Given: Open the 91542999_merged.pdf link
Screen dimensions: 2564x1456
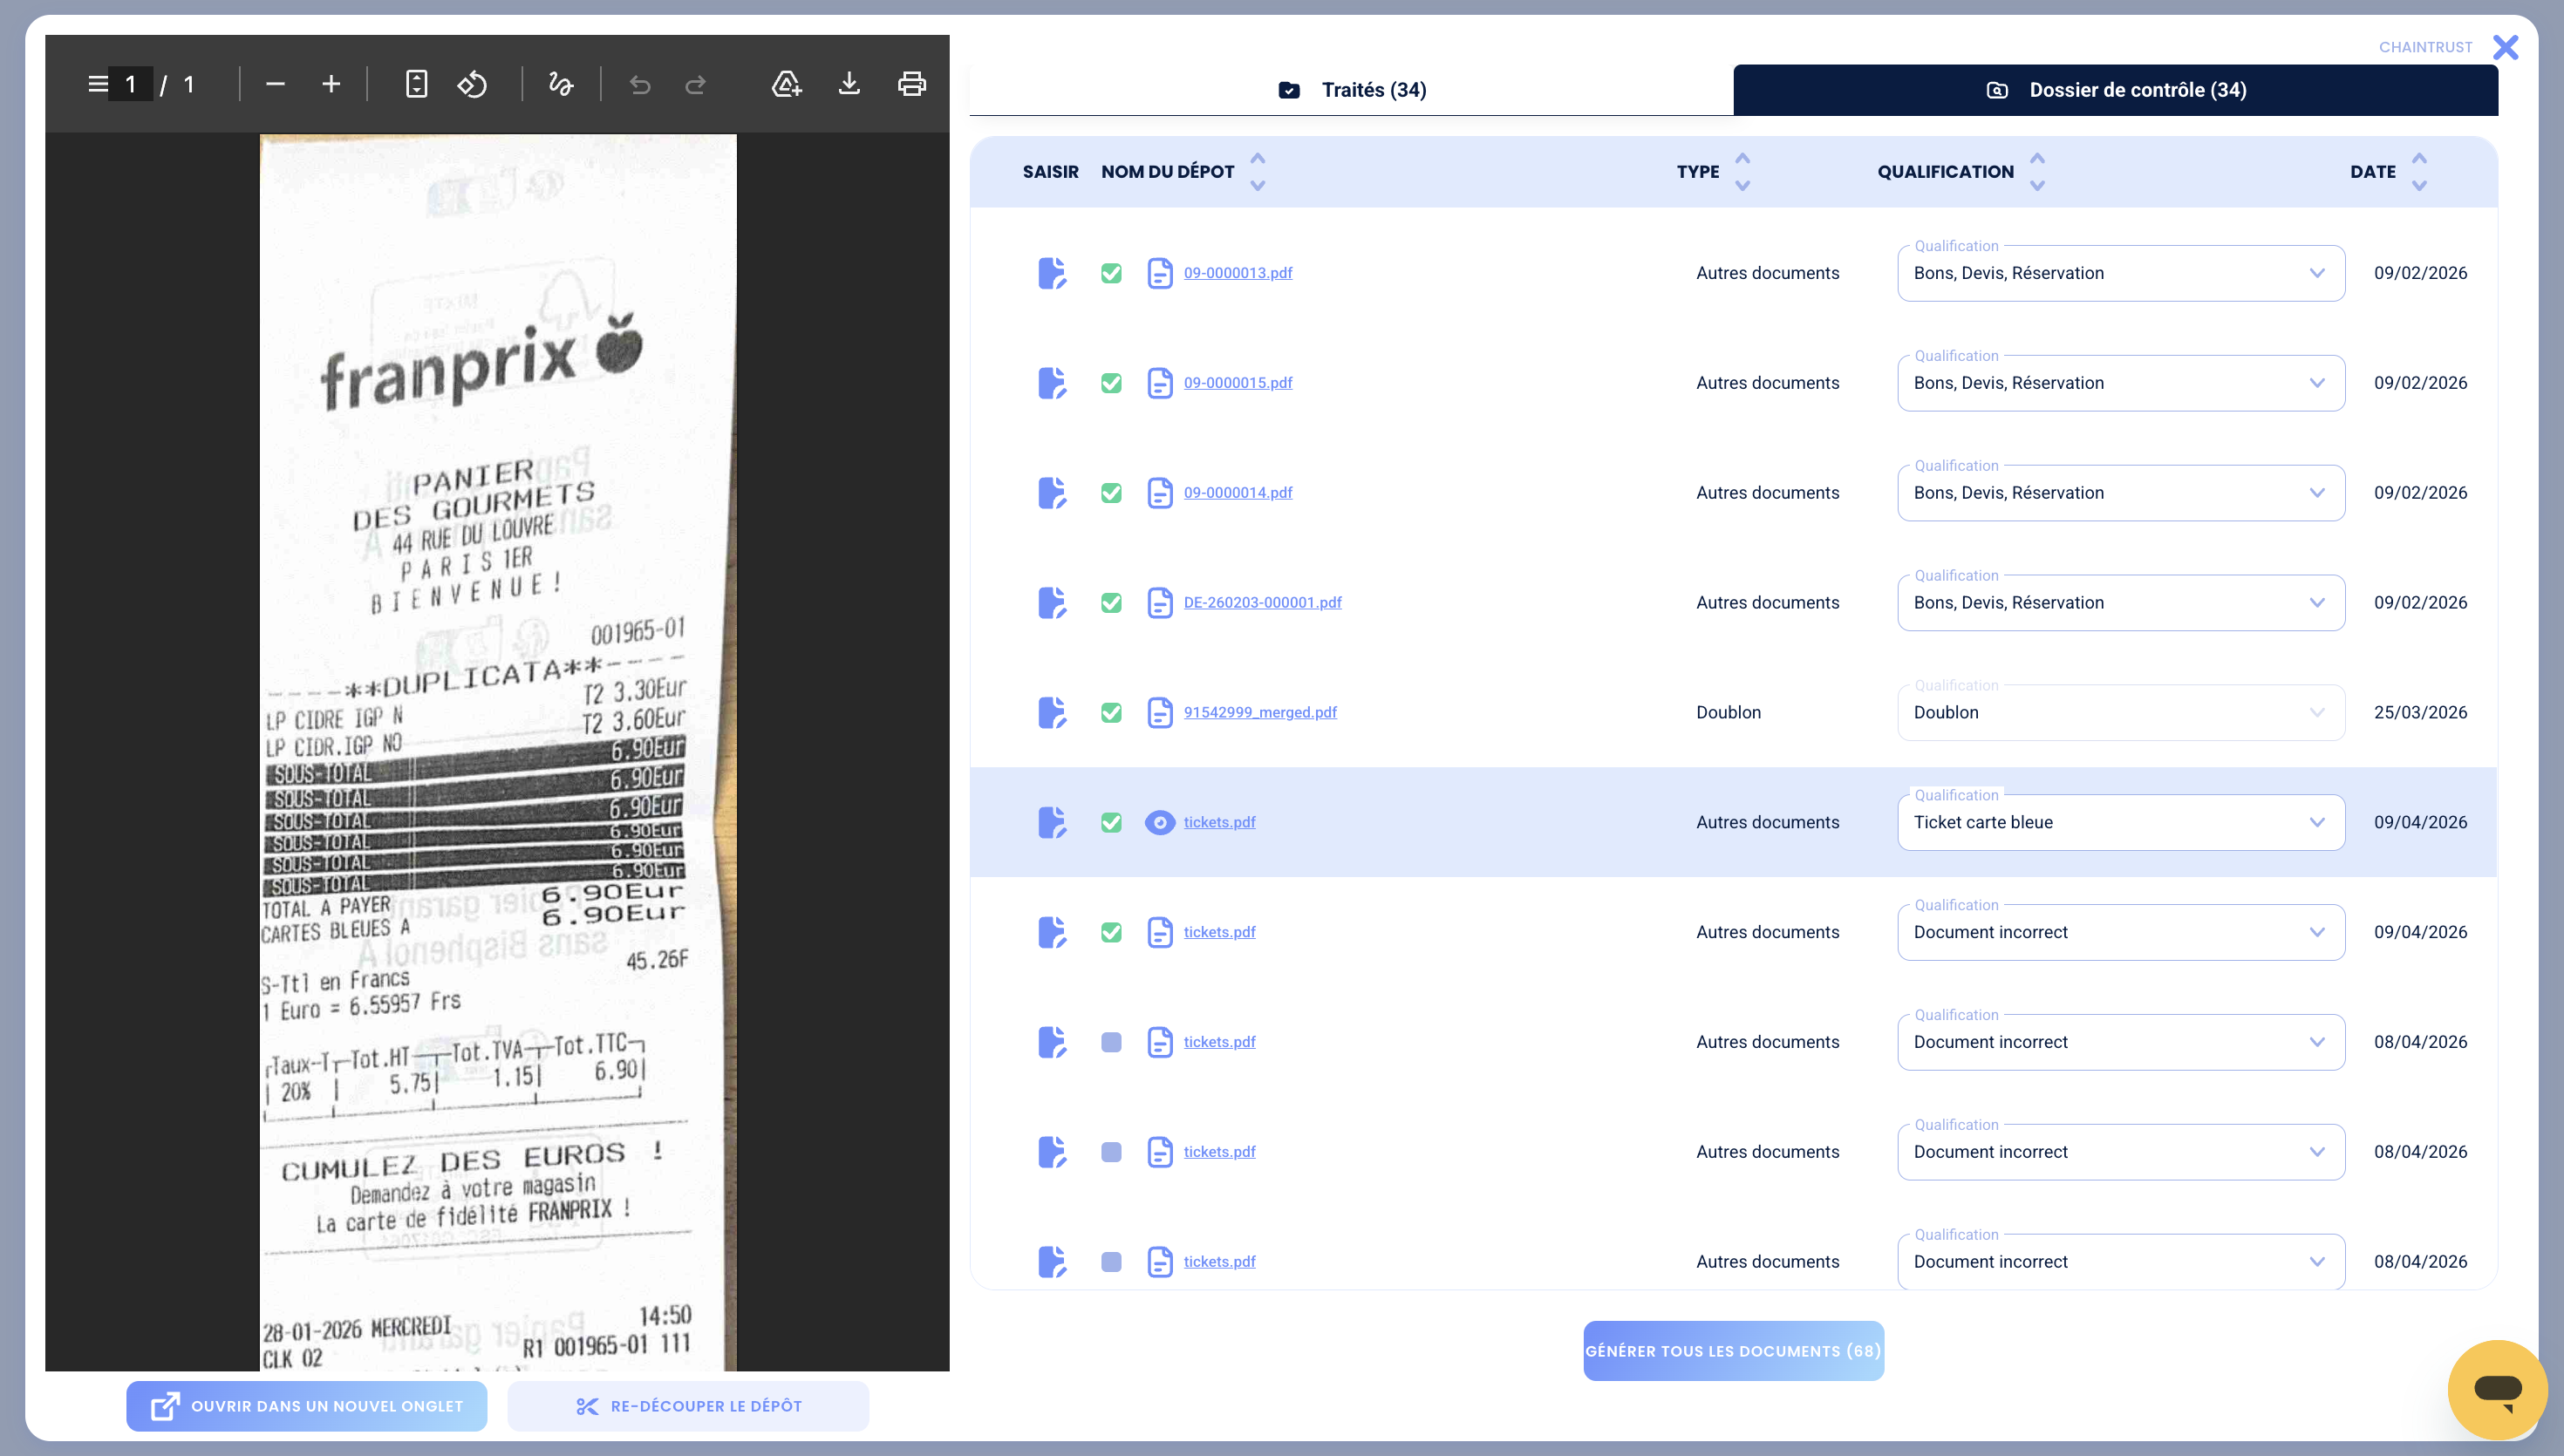Looking at the screenshot, I should point(1260,713).
